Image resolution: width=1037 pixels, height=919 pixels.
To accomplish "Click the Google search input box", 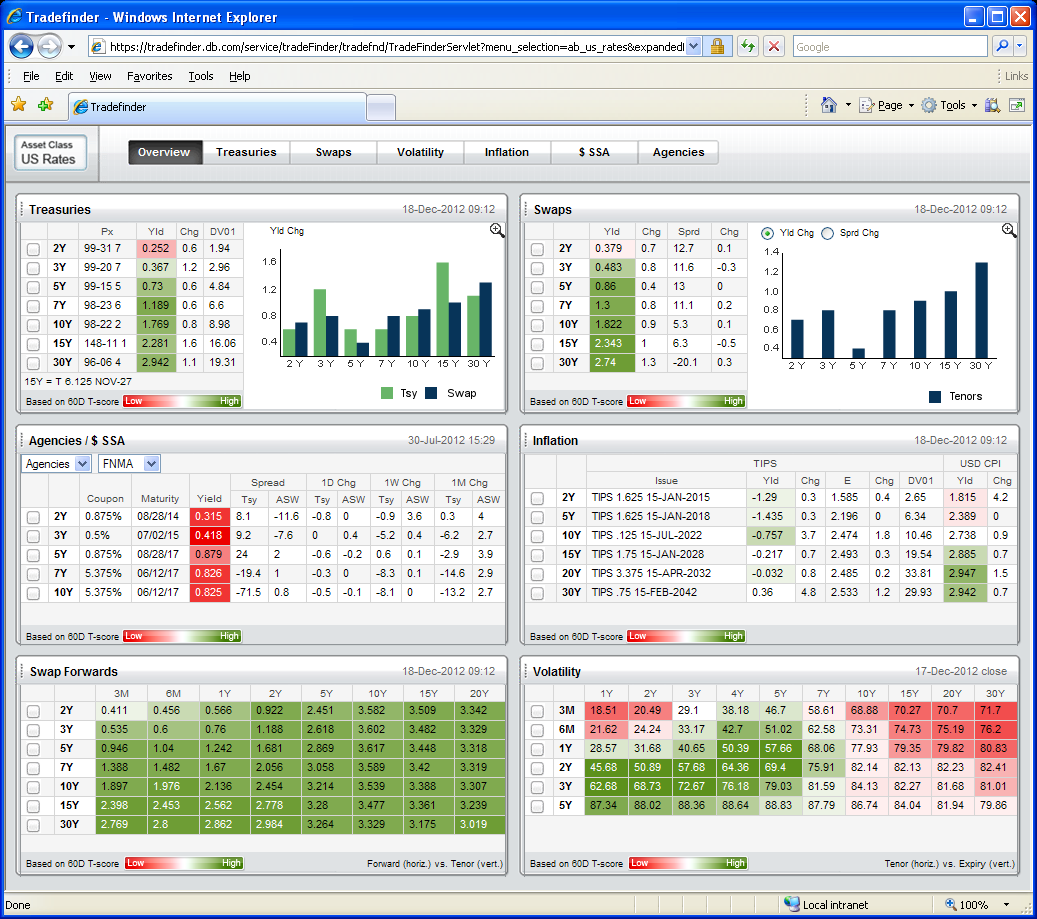I will [889, 47].
